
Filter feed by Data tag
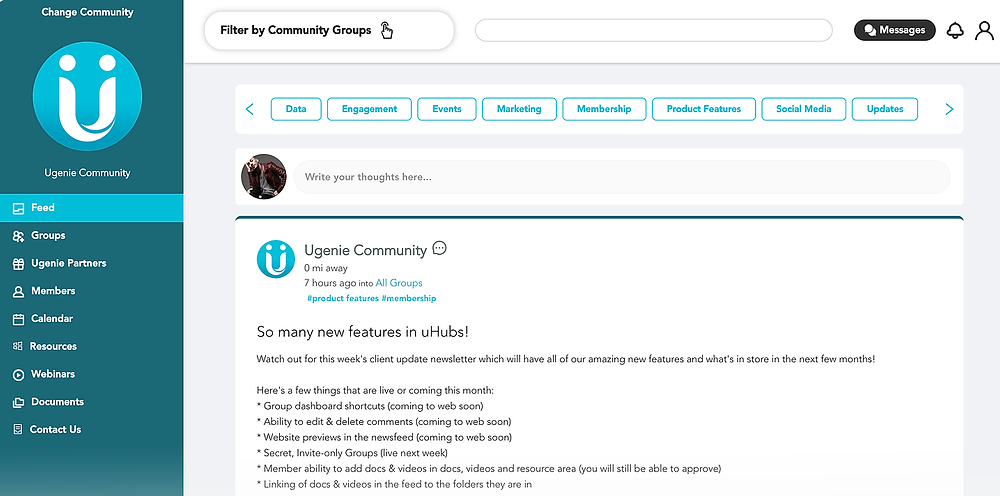(296, 109)
